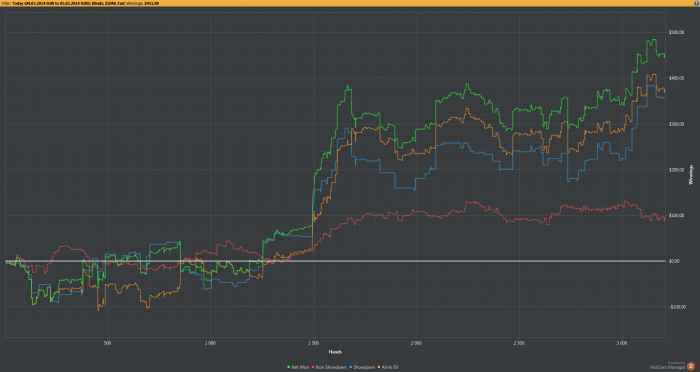Click the 3 000 hands x-axis label
The height and width of the screenshot is (372, 700).
[x=621, y=343]
